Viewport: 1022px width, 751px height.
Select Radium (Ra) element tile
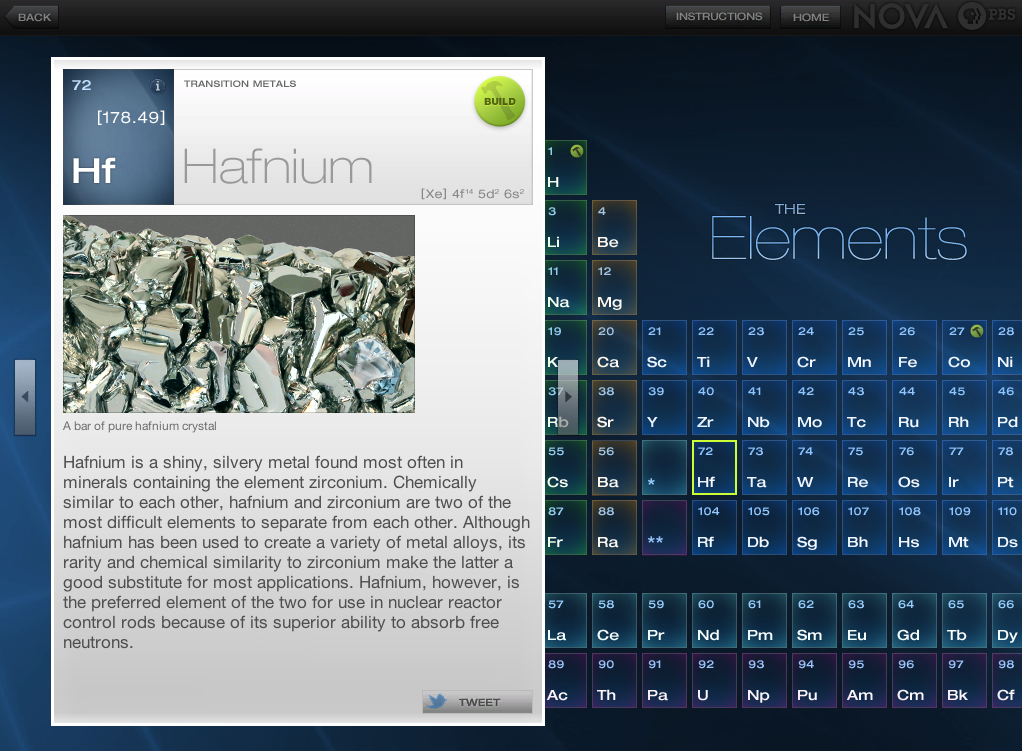click(x=614, y=527)
